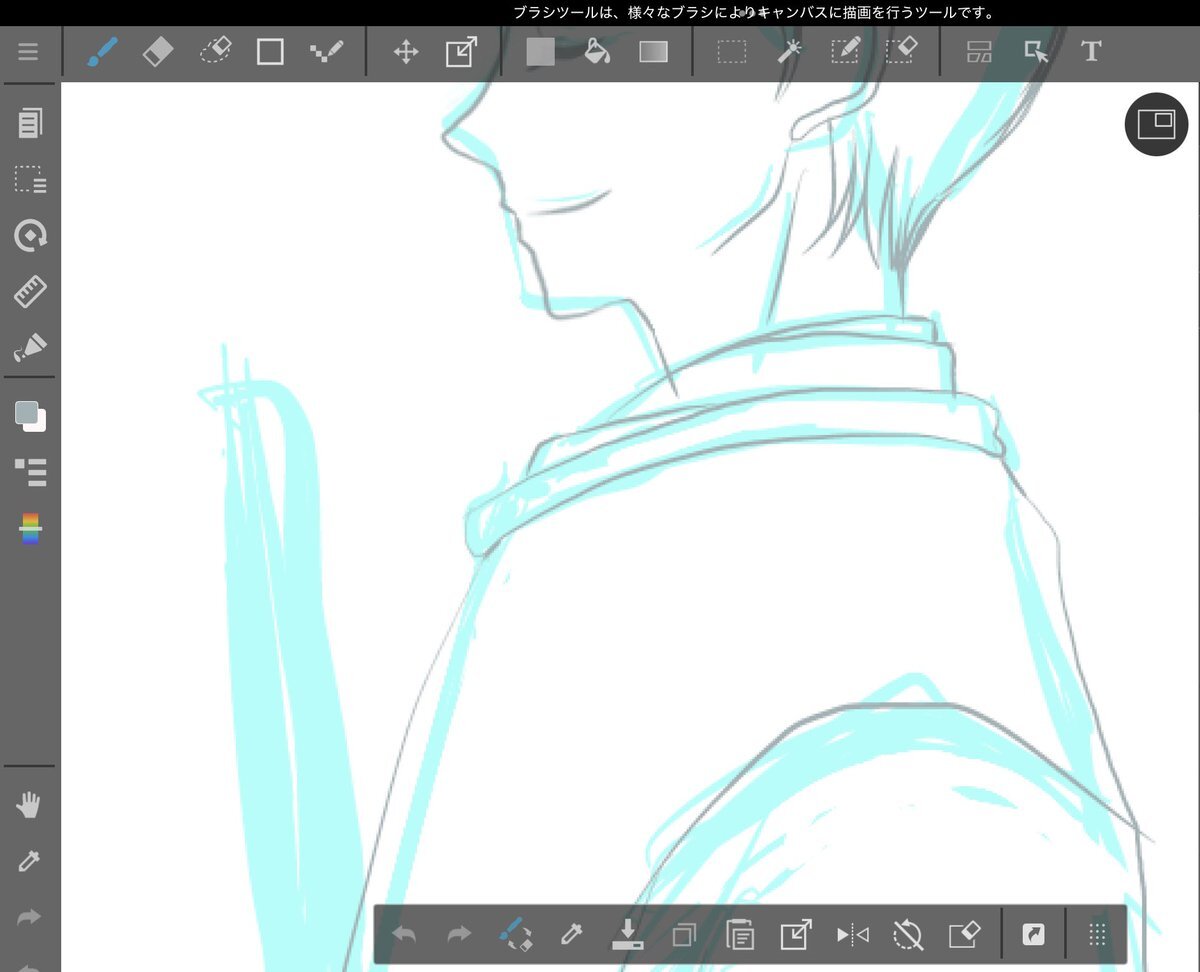Open the rainbow color palette panel

tap(30, 529)
